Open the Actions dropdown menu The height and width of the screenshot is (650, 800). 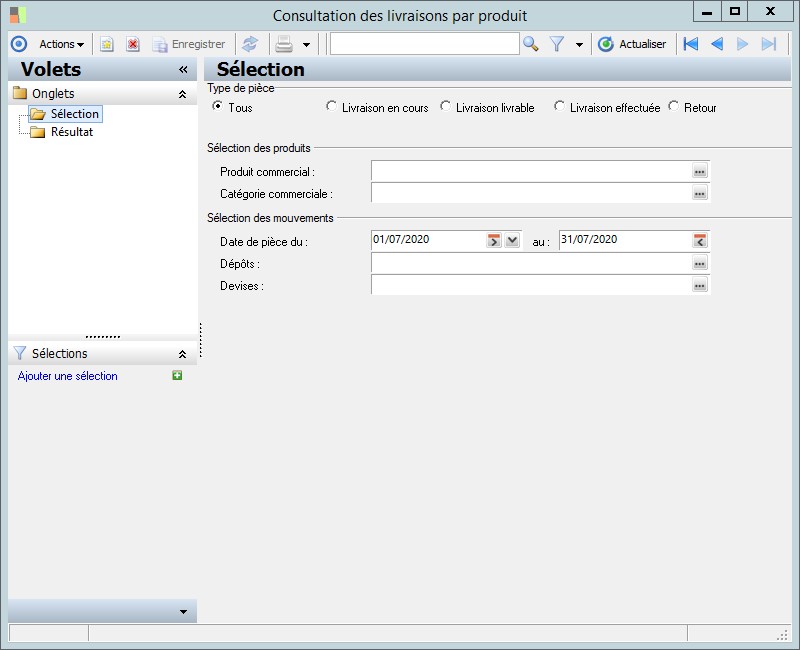[61, 44]
